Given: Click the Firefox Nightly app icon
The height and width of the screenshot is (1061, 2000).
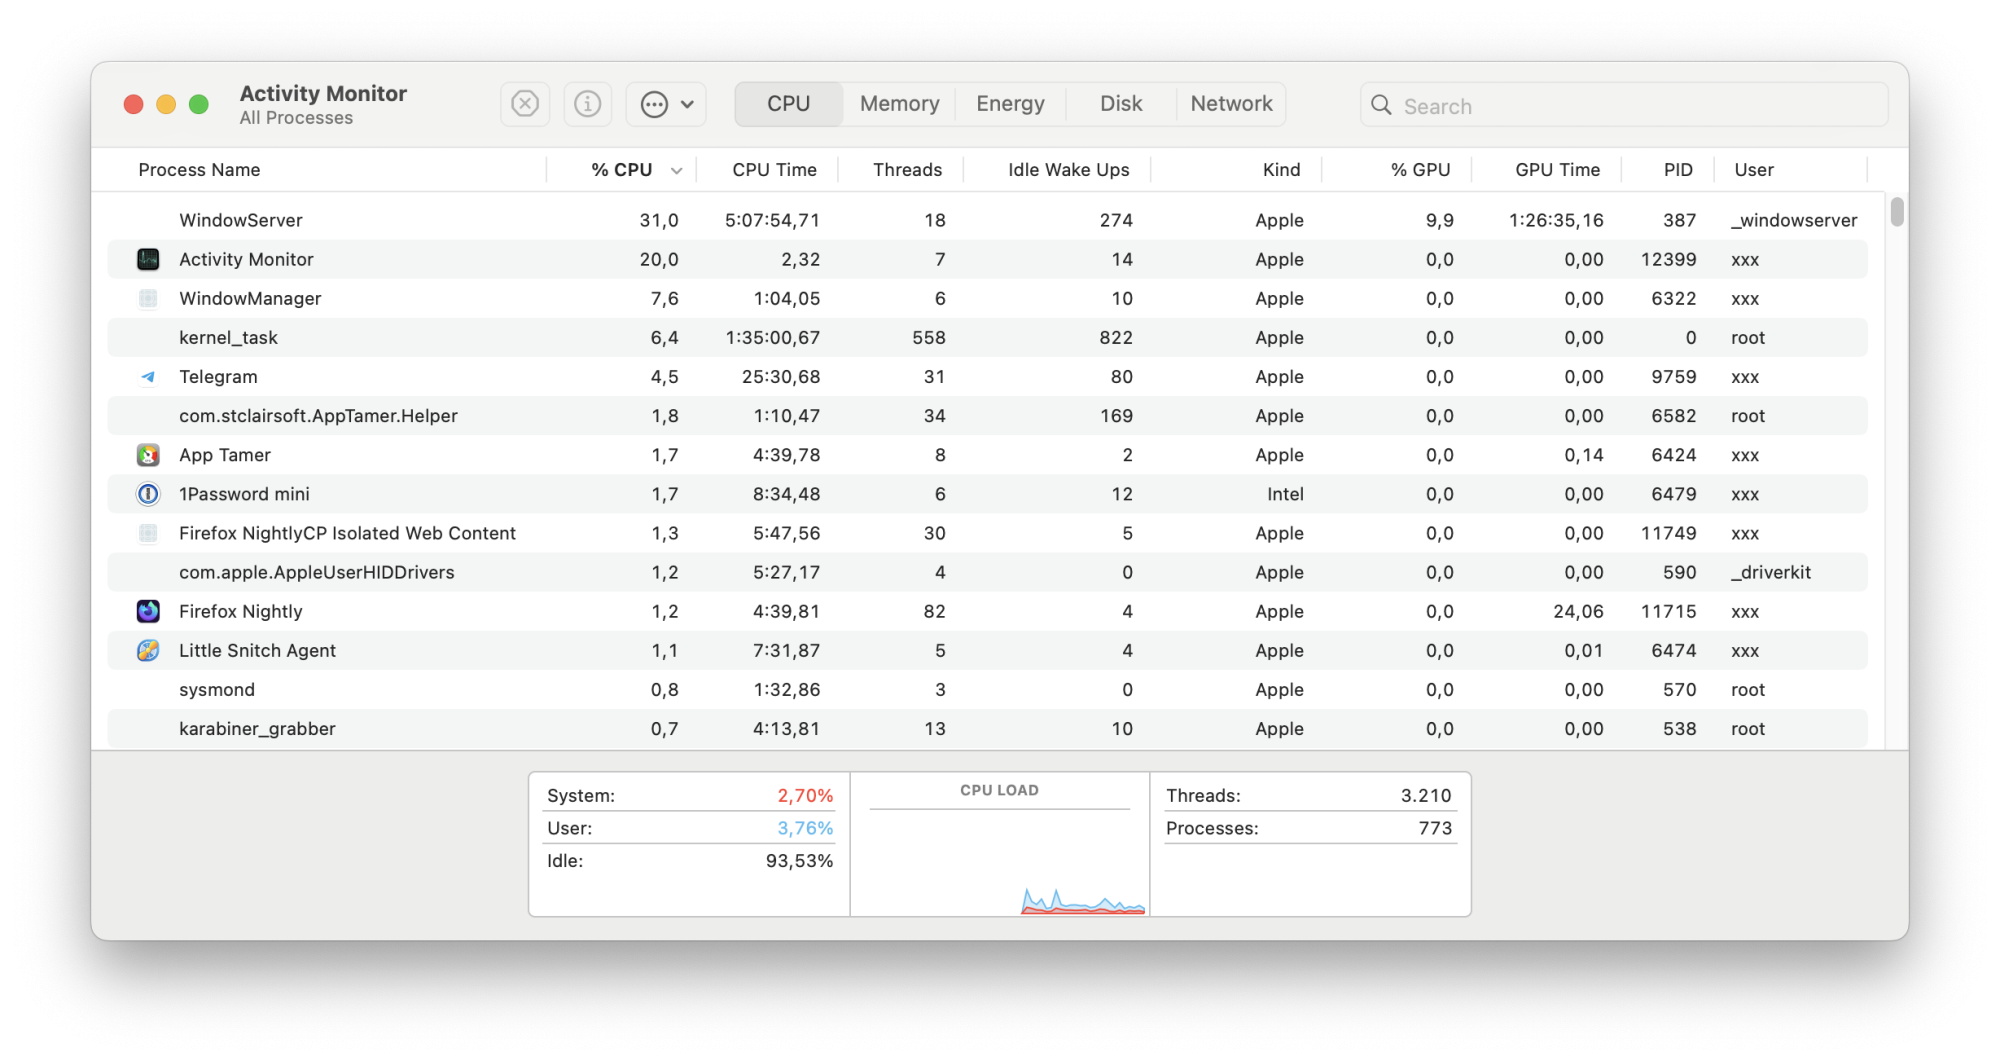Looking at the screenshot, I should point(148,611).
